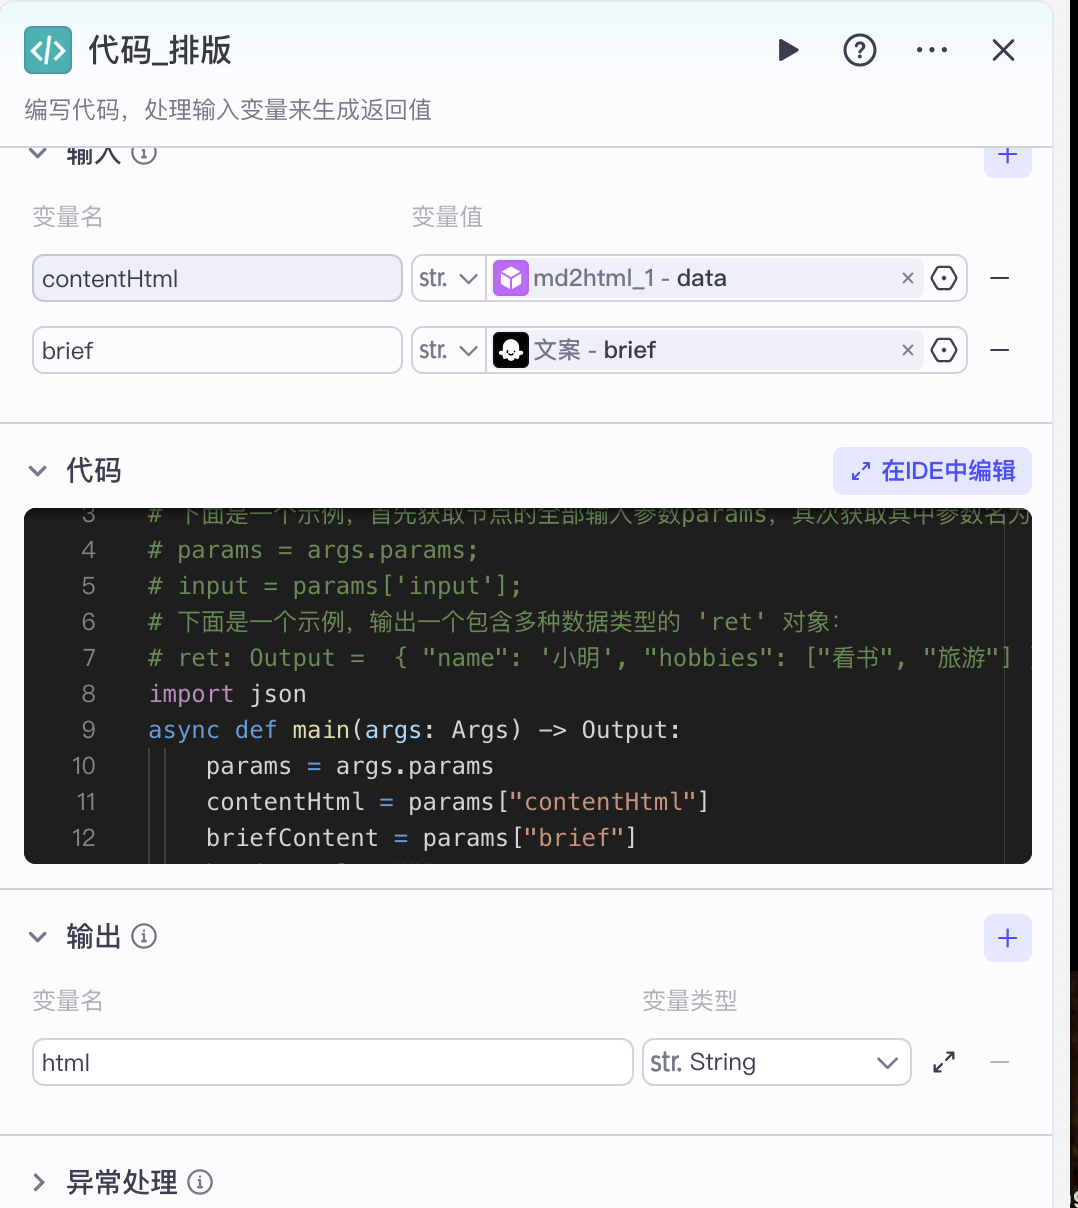Open the editor with 在IDE中编辑 button
Viewport: 1078px width, 1208px height.
pyautogui.click(x=932, y=471)
